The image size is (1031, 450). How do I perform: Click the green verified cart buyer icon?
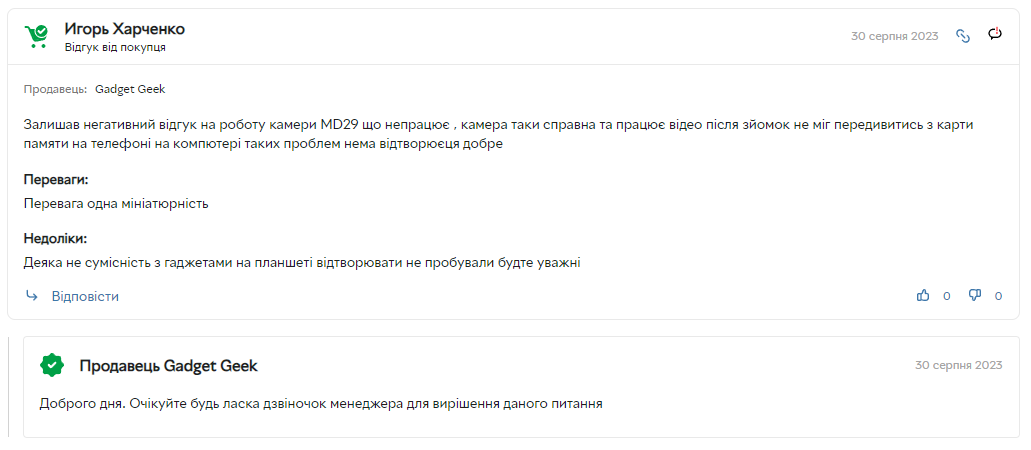36,36
